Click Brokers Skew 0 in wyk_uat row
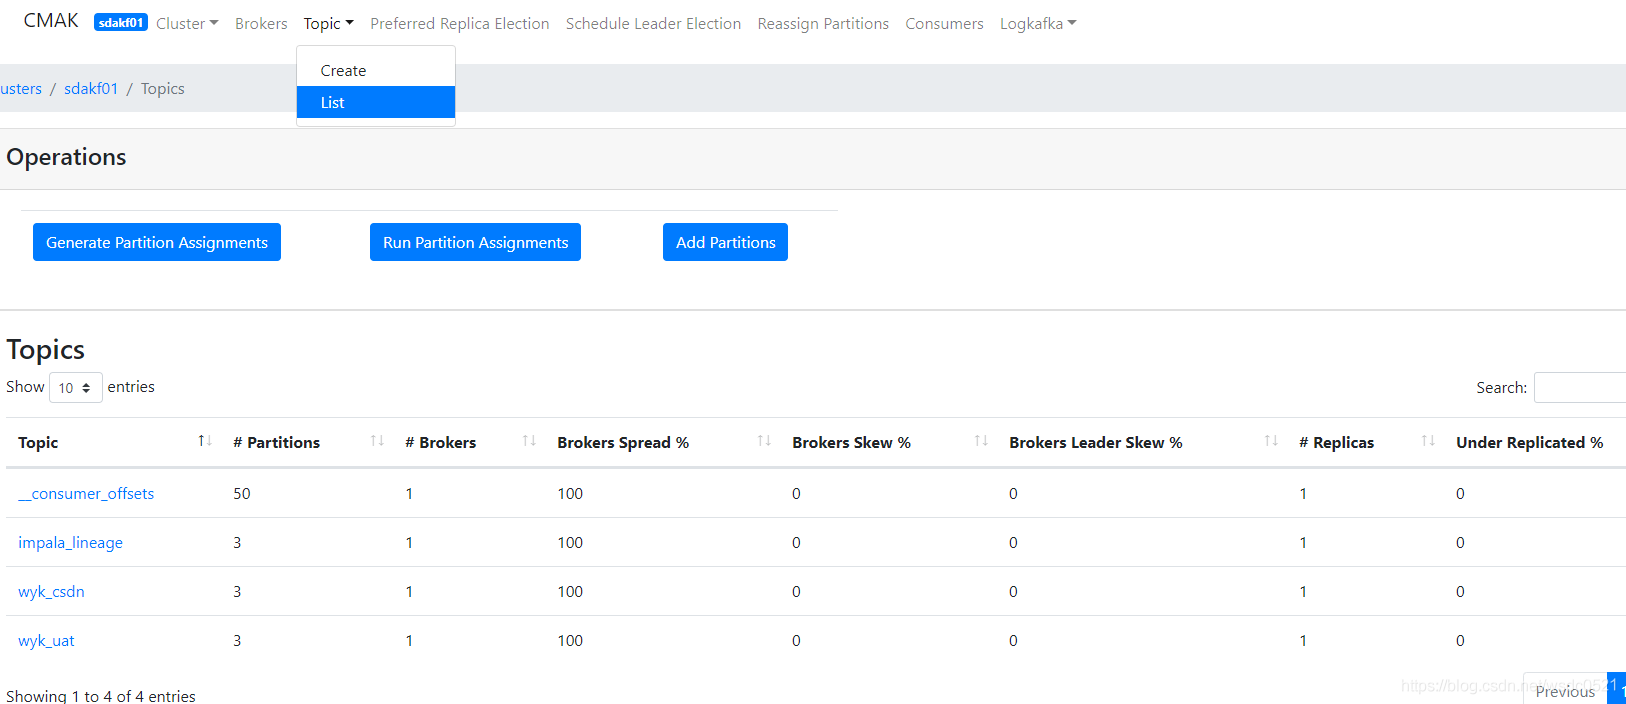Screen dimensions: 1626x704 (x=796, y=640)
